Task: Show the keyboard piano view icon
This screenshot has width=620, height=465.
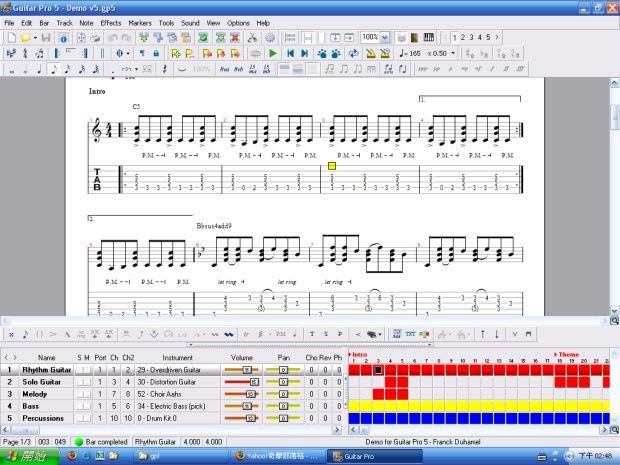Action: [429, 38]
